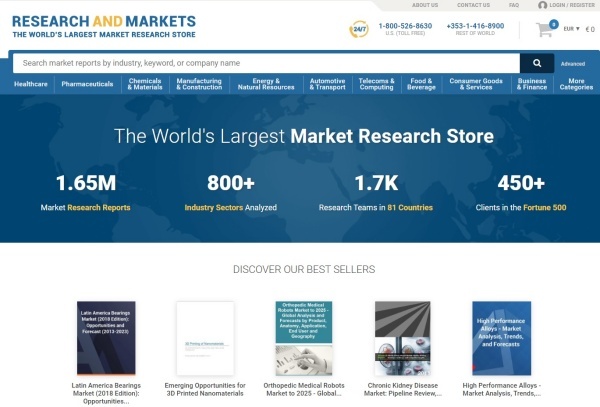This screenshot has width=600, height=407.
Task: Click the cart item count badge
Action: click(553, 24)
